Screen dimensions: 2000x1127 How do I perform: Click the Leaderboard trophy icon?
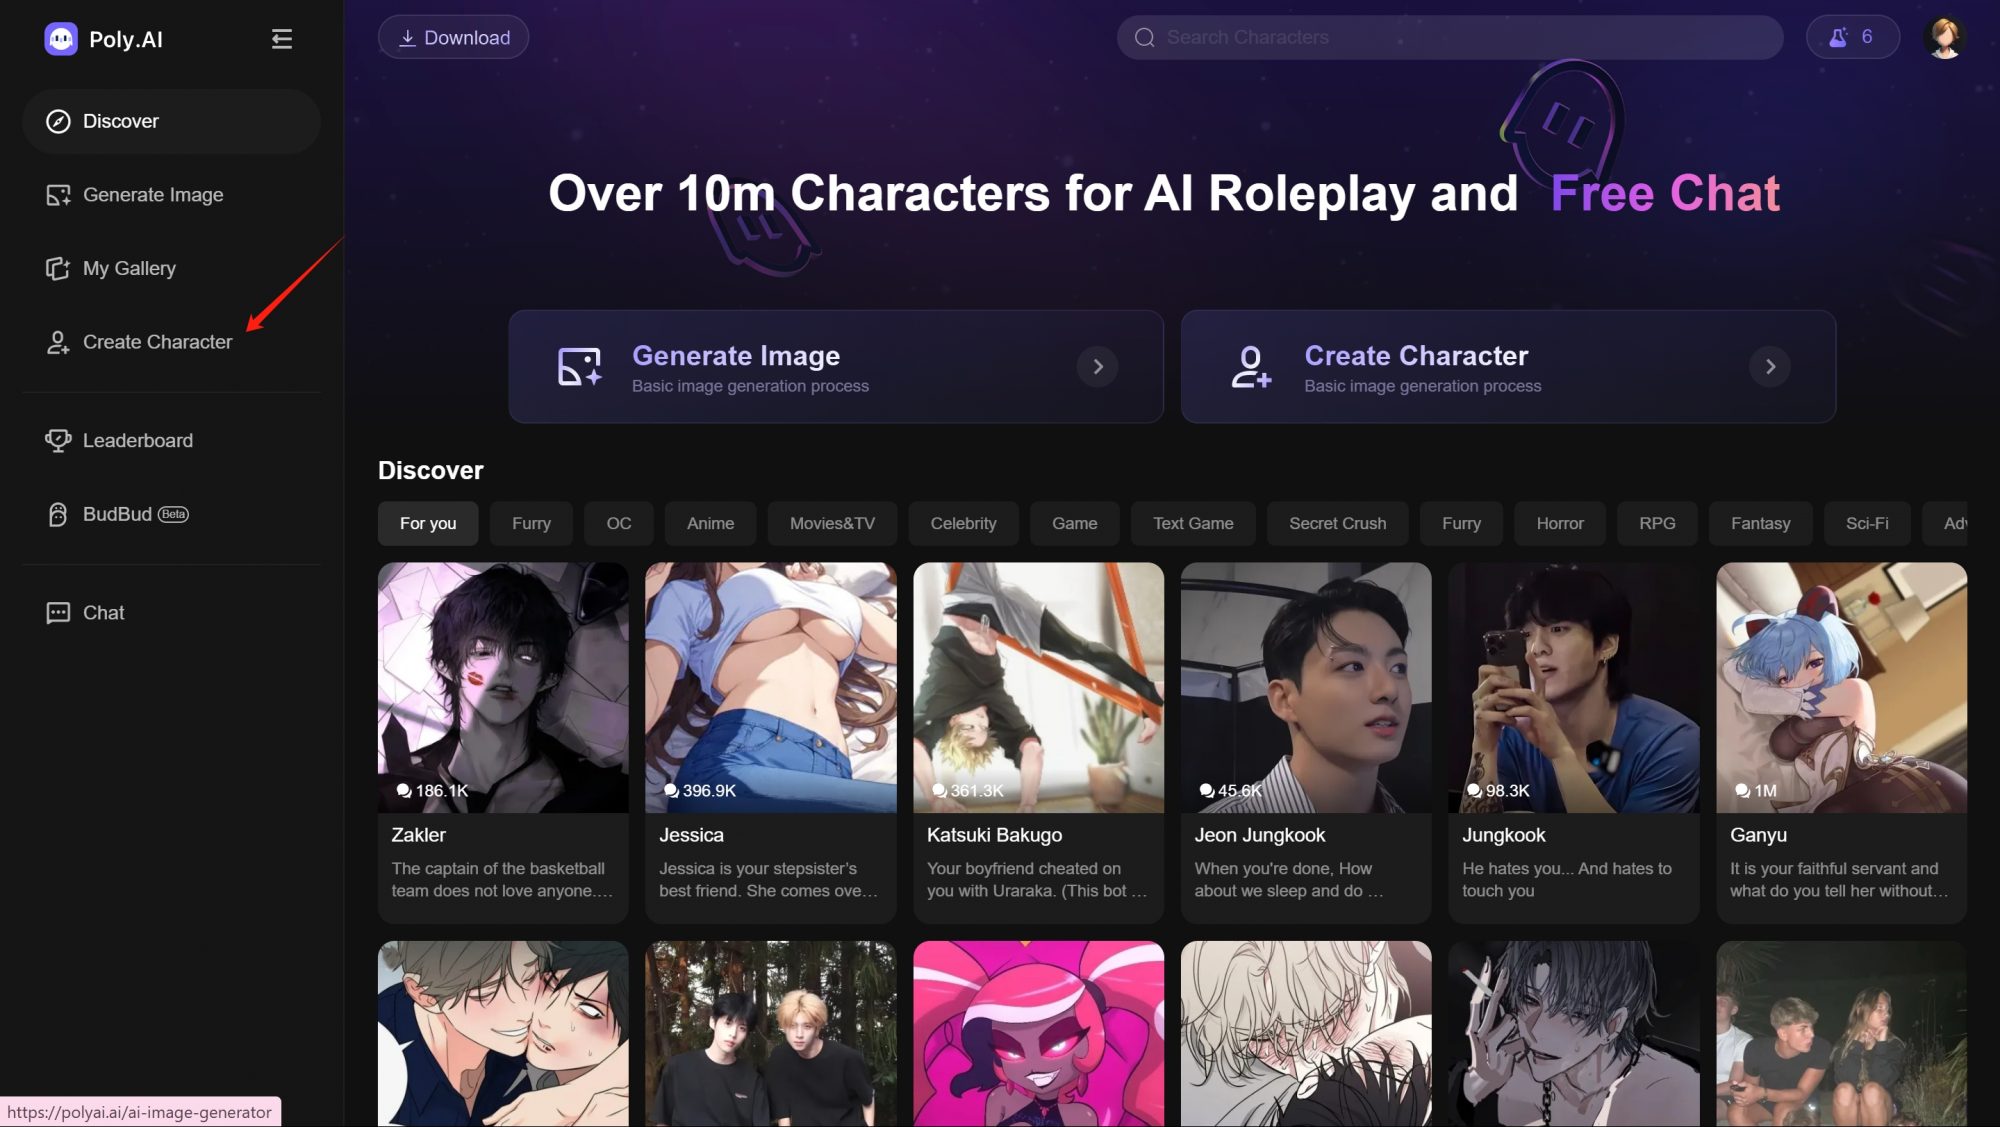pos(58,440)
